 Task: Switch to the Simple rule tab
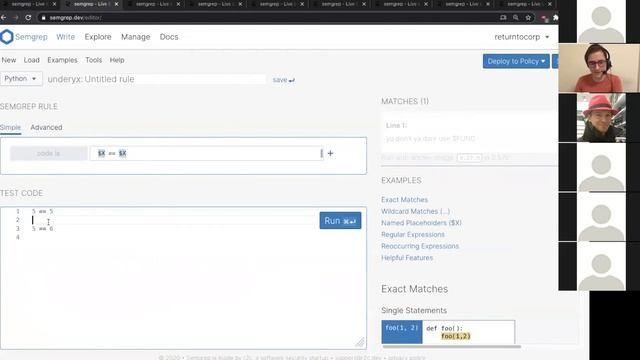(x=10, y=127)
